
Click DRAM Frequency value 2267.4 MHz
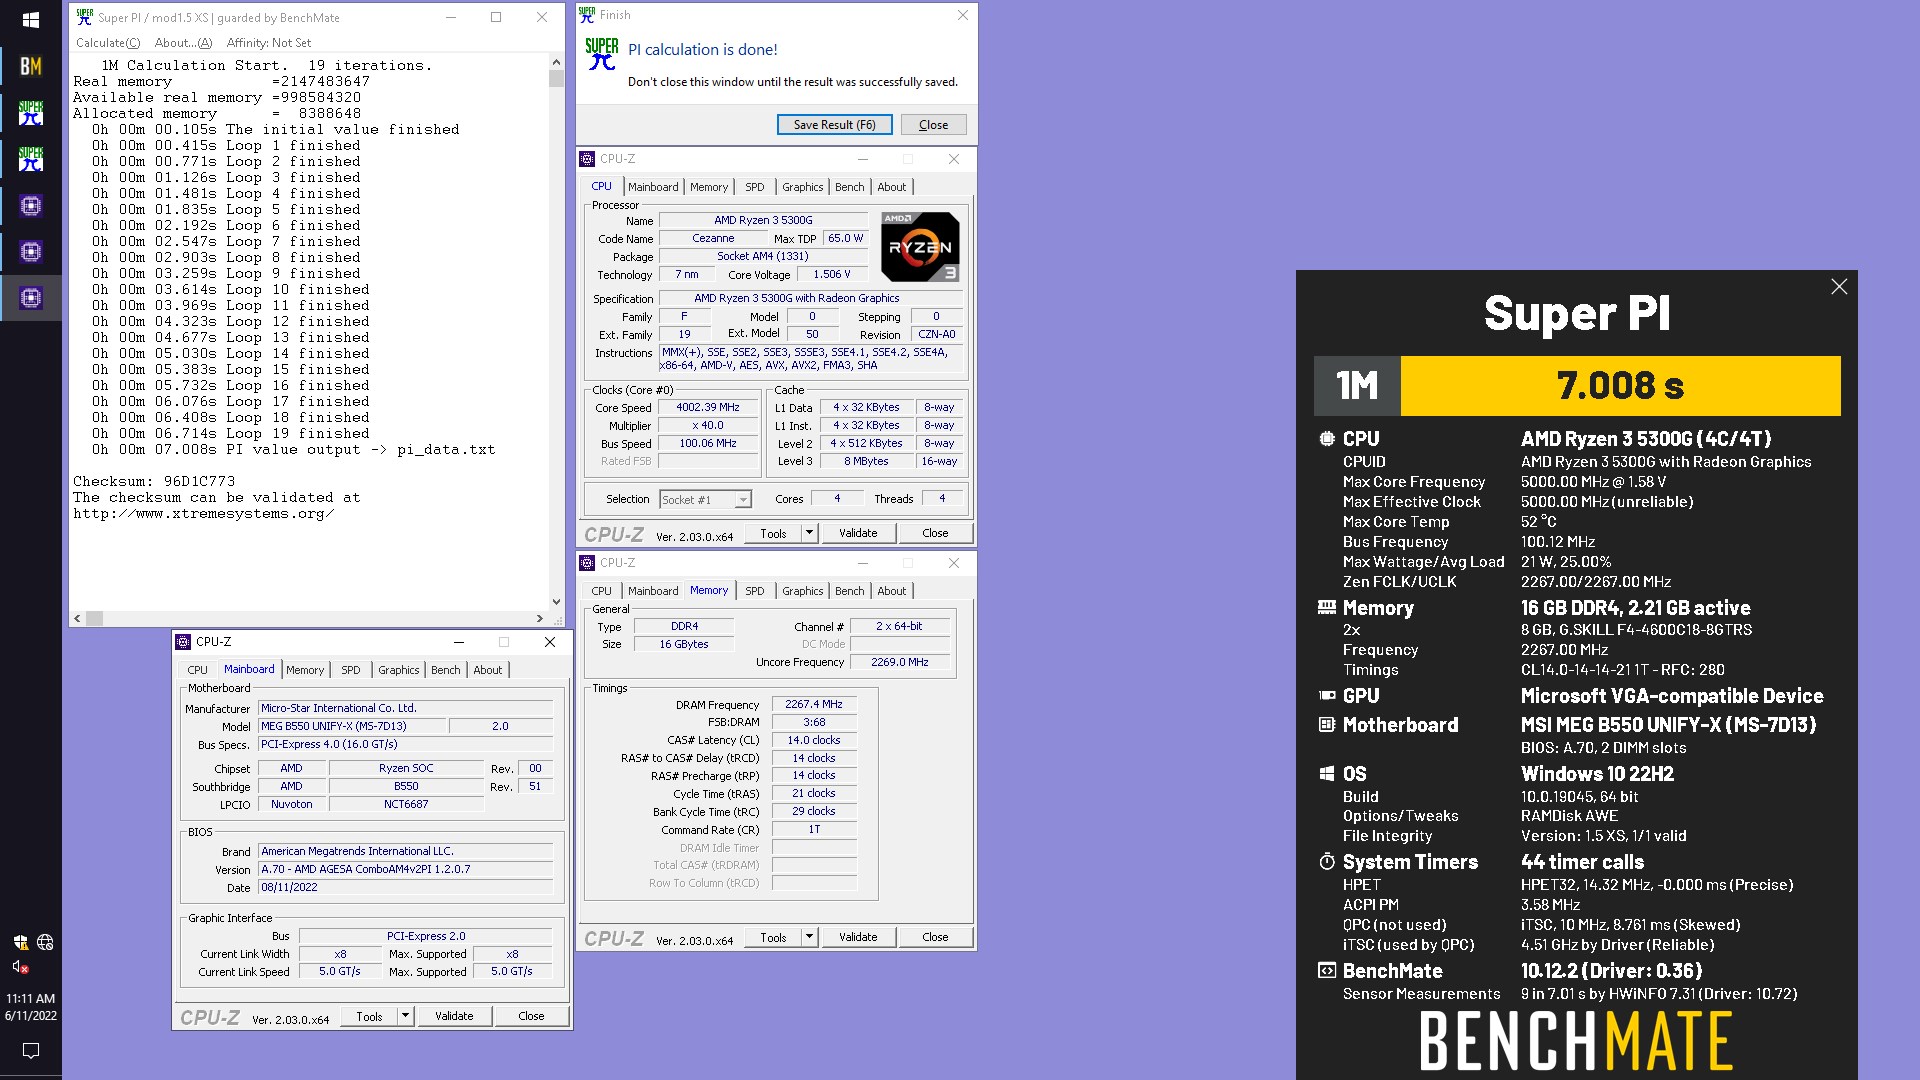click(814, 704)
